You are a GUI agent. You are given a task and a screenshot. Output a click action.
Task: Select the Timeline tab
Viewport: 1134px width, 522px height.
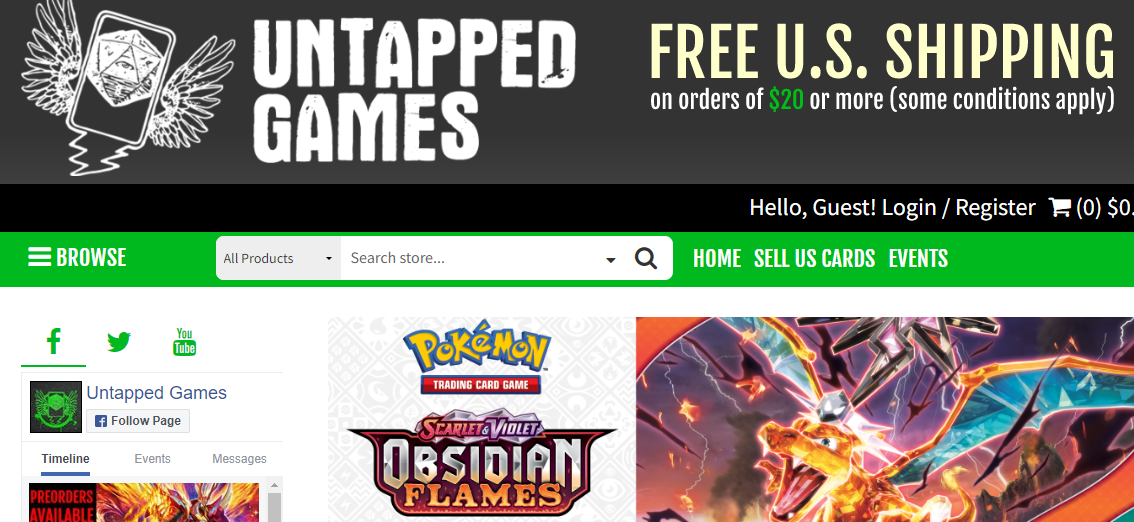65,458
